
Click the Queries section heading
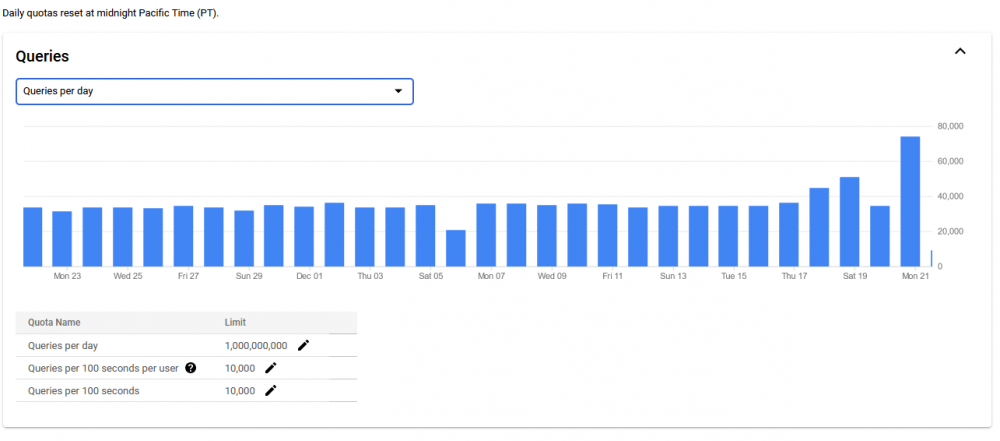[x=42, y=56]
